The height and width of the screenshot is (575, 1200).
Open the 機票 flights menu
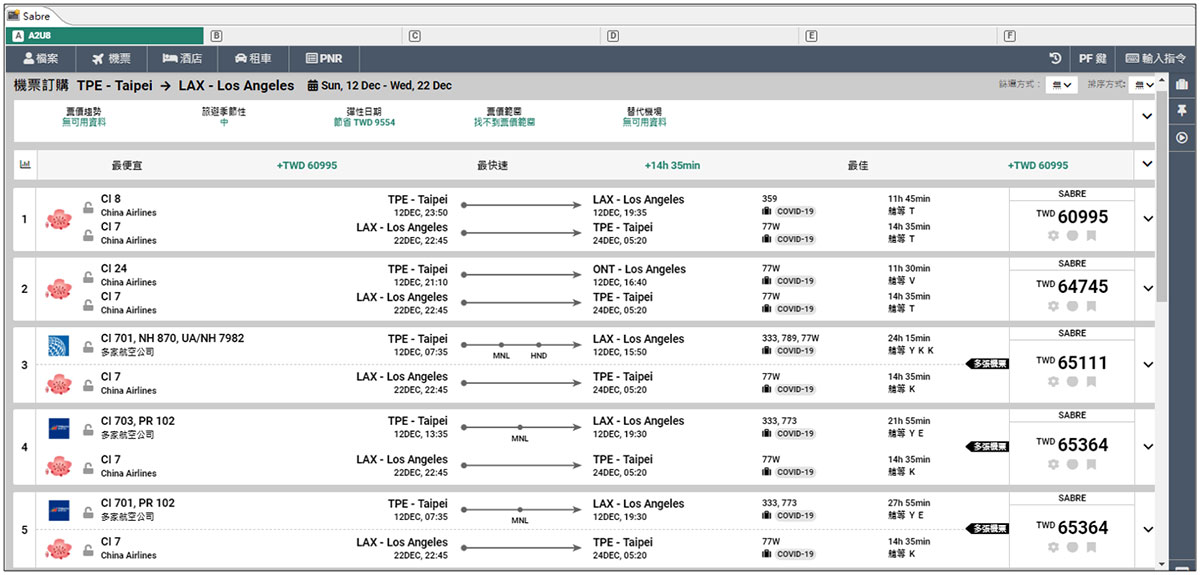(111, 59)
